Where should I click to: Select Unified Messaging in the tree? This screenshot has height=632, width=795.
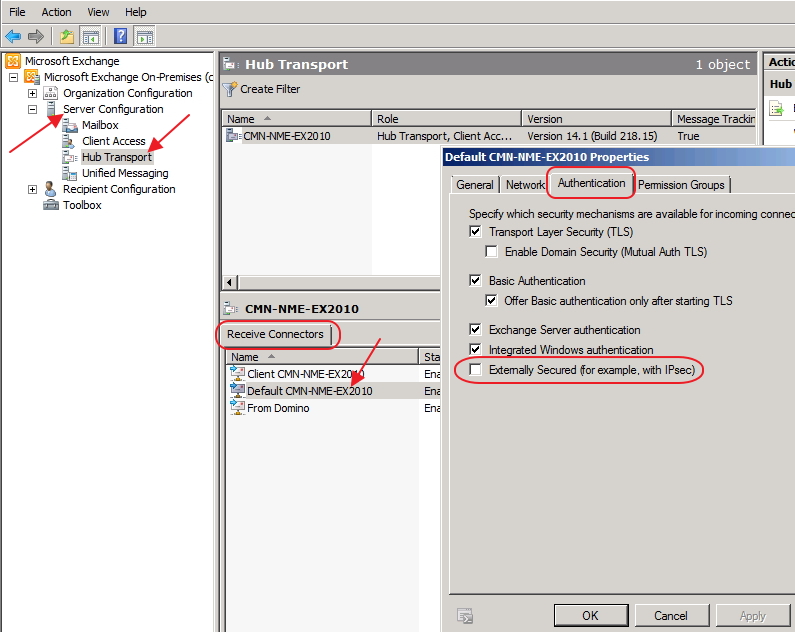[x=125, y=173]
